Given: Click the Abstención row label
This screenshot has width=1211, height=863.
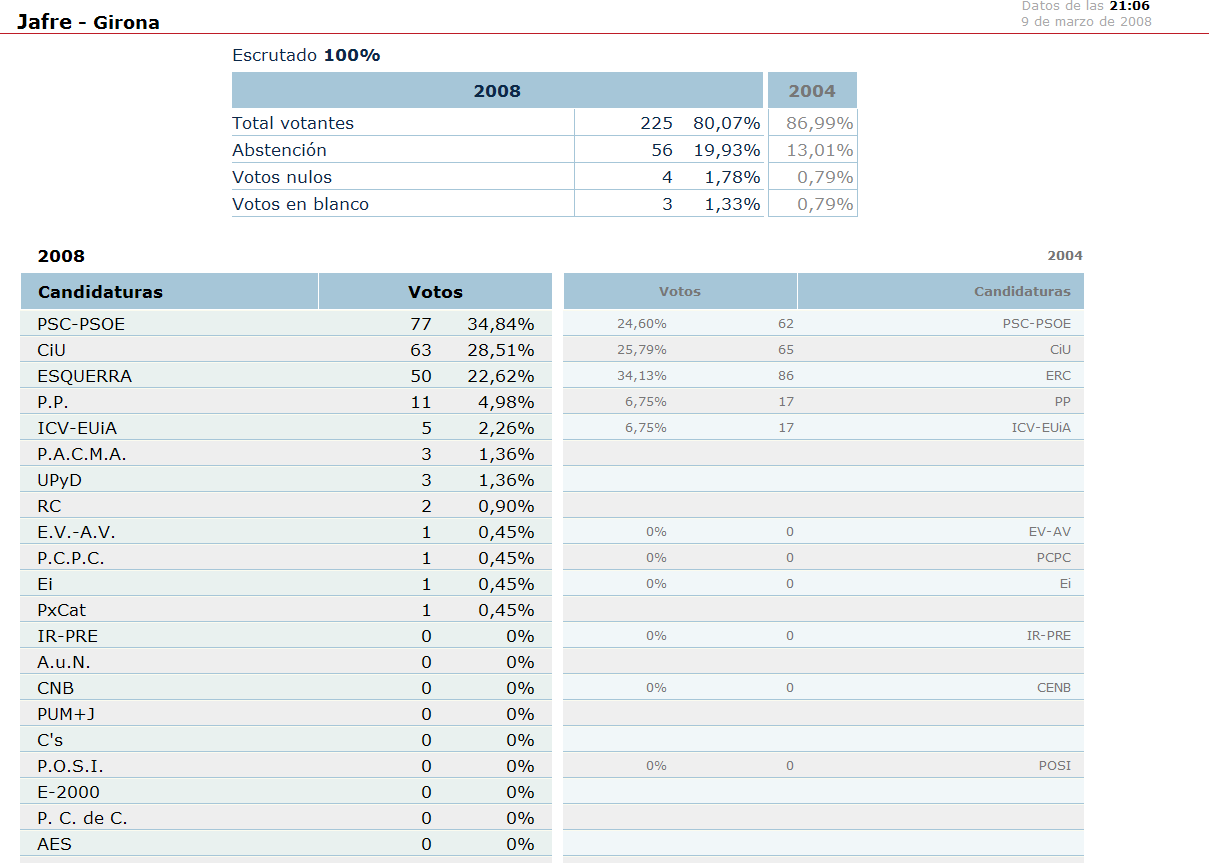Looking at the screenshot, I should [x=279, y=150].
